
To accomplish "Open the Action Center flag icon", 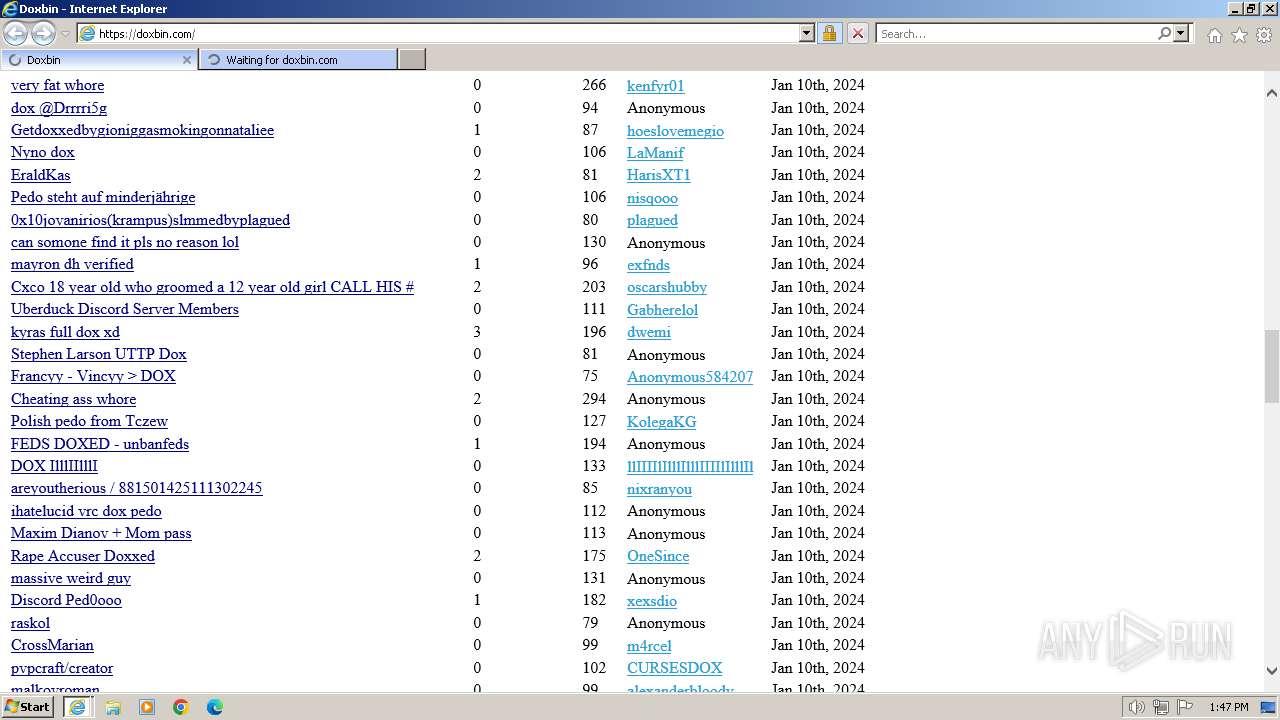I will point(1185,707).
